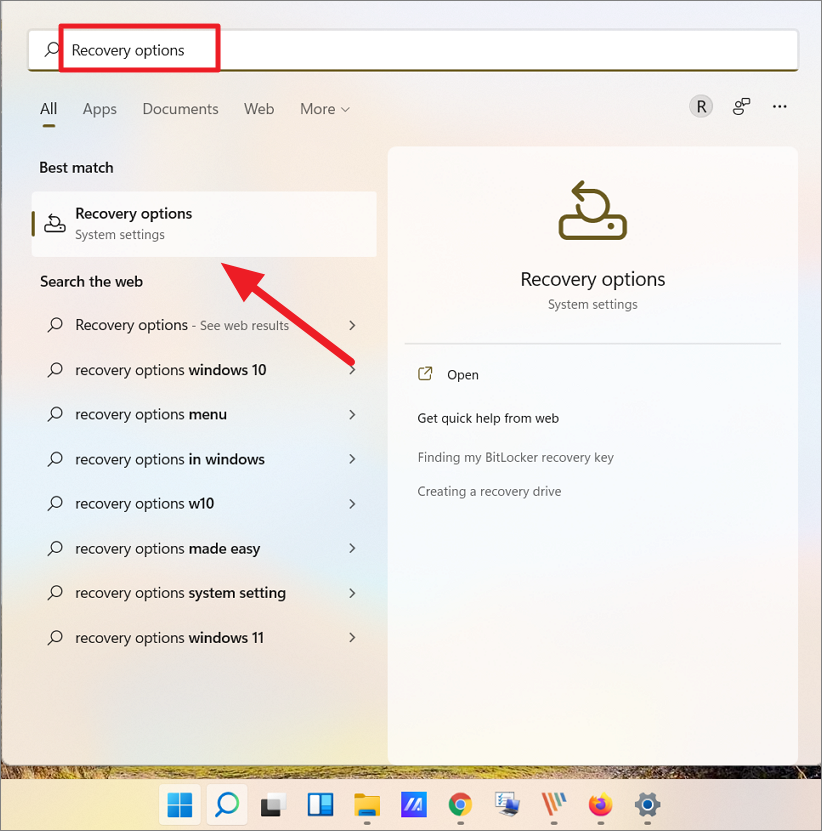Open the search feedback icon
The image size is (822, 831).
tap(741, 107)
